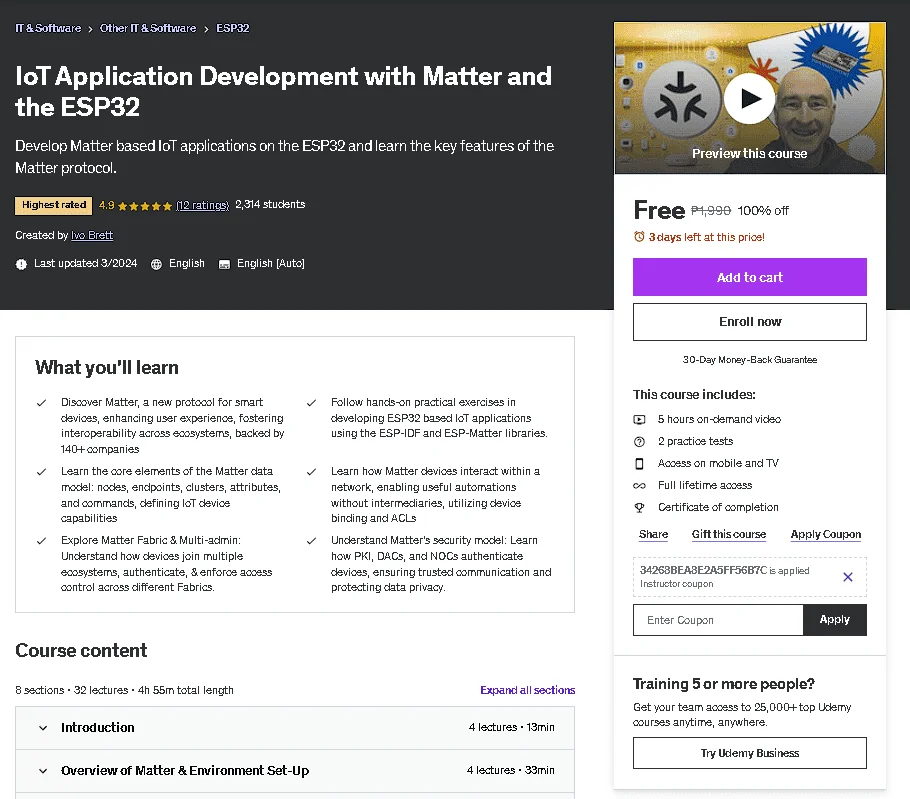This screenshot has width=910, height=799.
Task: Click Overview of Matter & Environment Set-Up title
Action: tap(185, 771)
